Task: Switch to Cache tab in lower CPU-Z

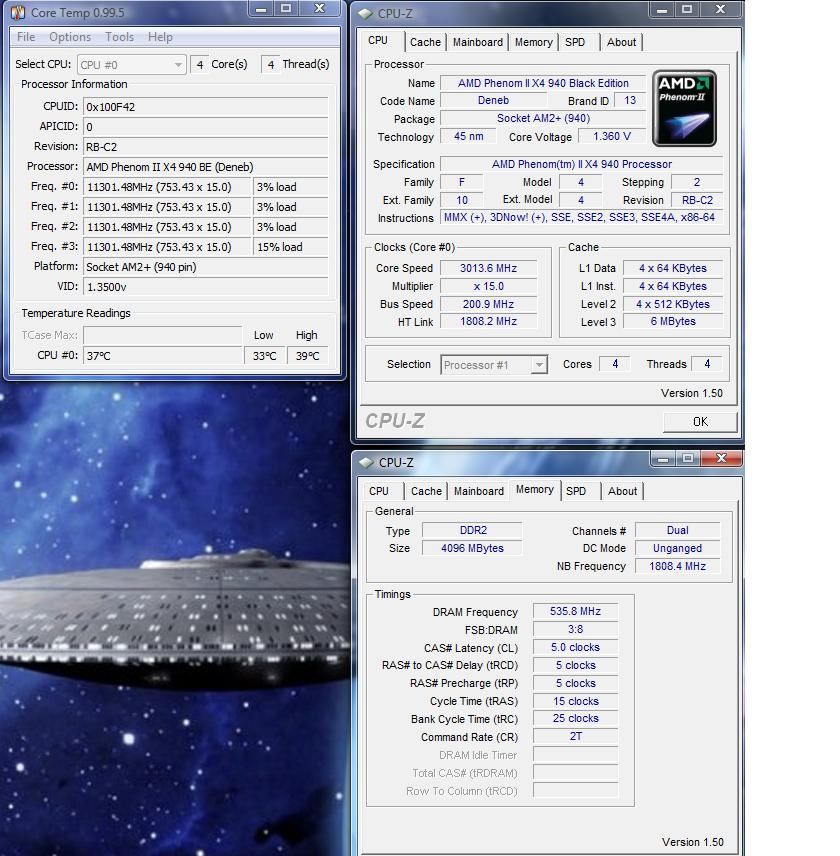Action: click(426, 491)
